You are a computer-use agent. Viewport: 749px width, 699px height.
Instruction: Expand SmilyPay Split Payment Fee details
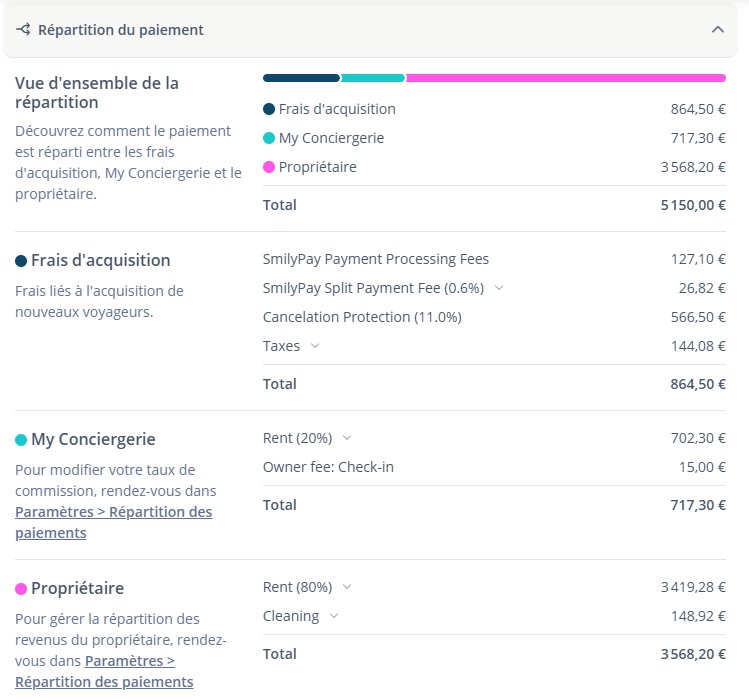click(499, 288)
